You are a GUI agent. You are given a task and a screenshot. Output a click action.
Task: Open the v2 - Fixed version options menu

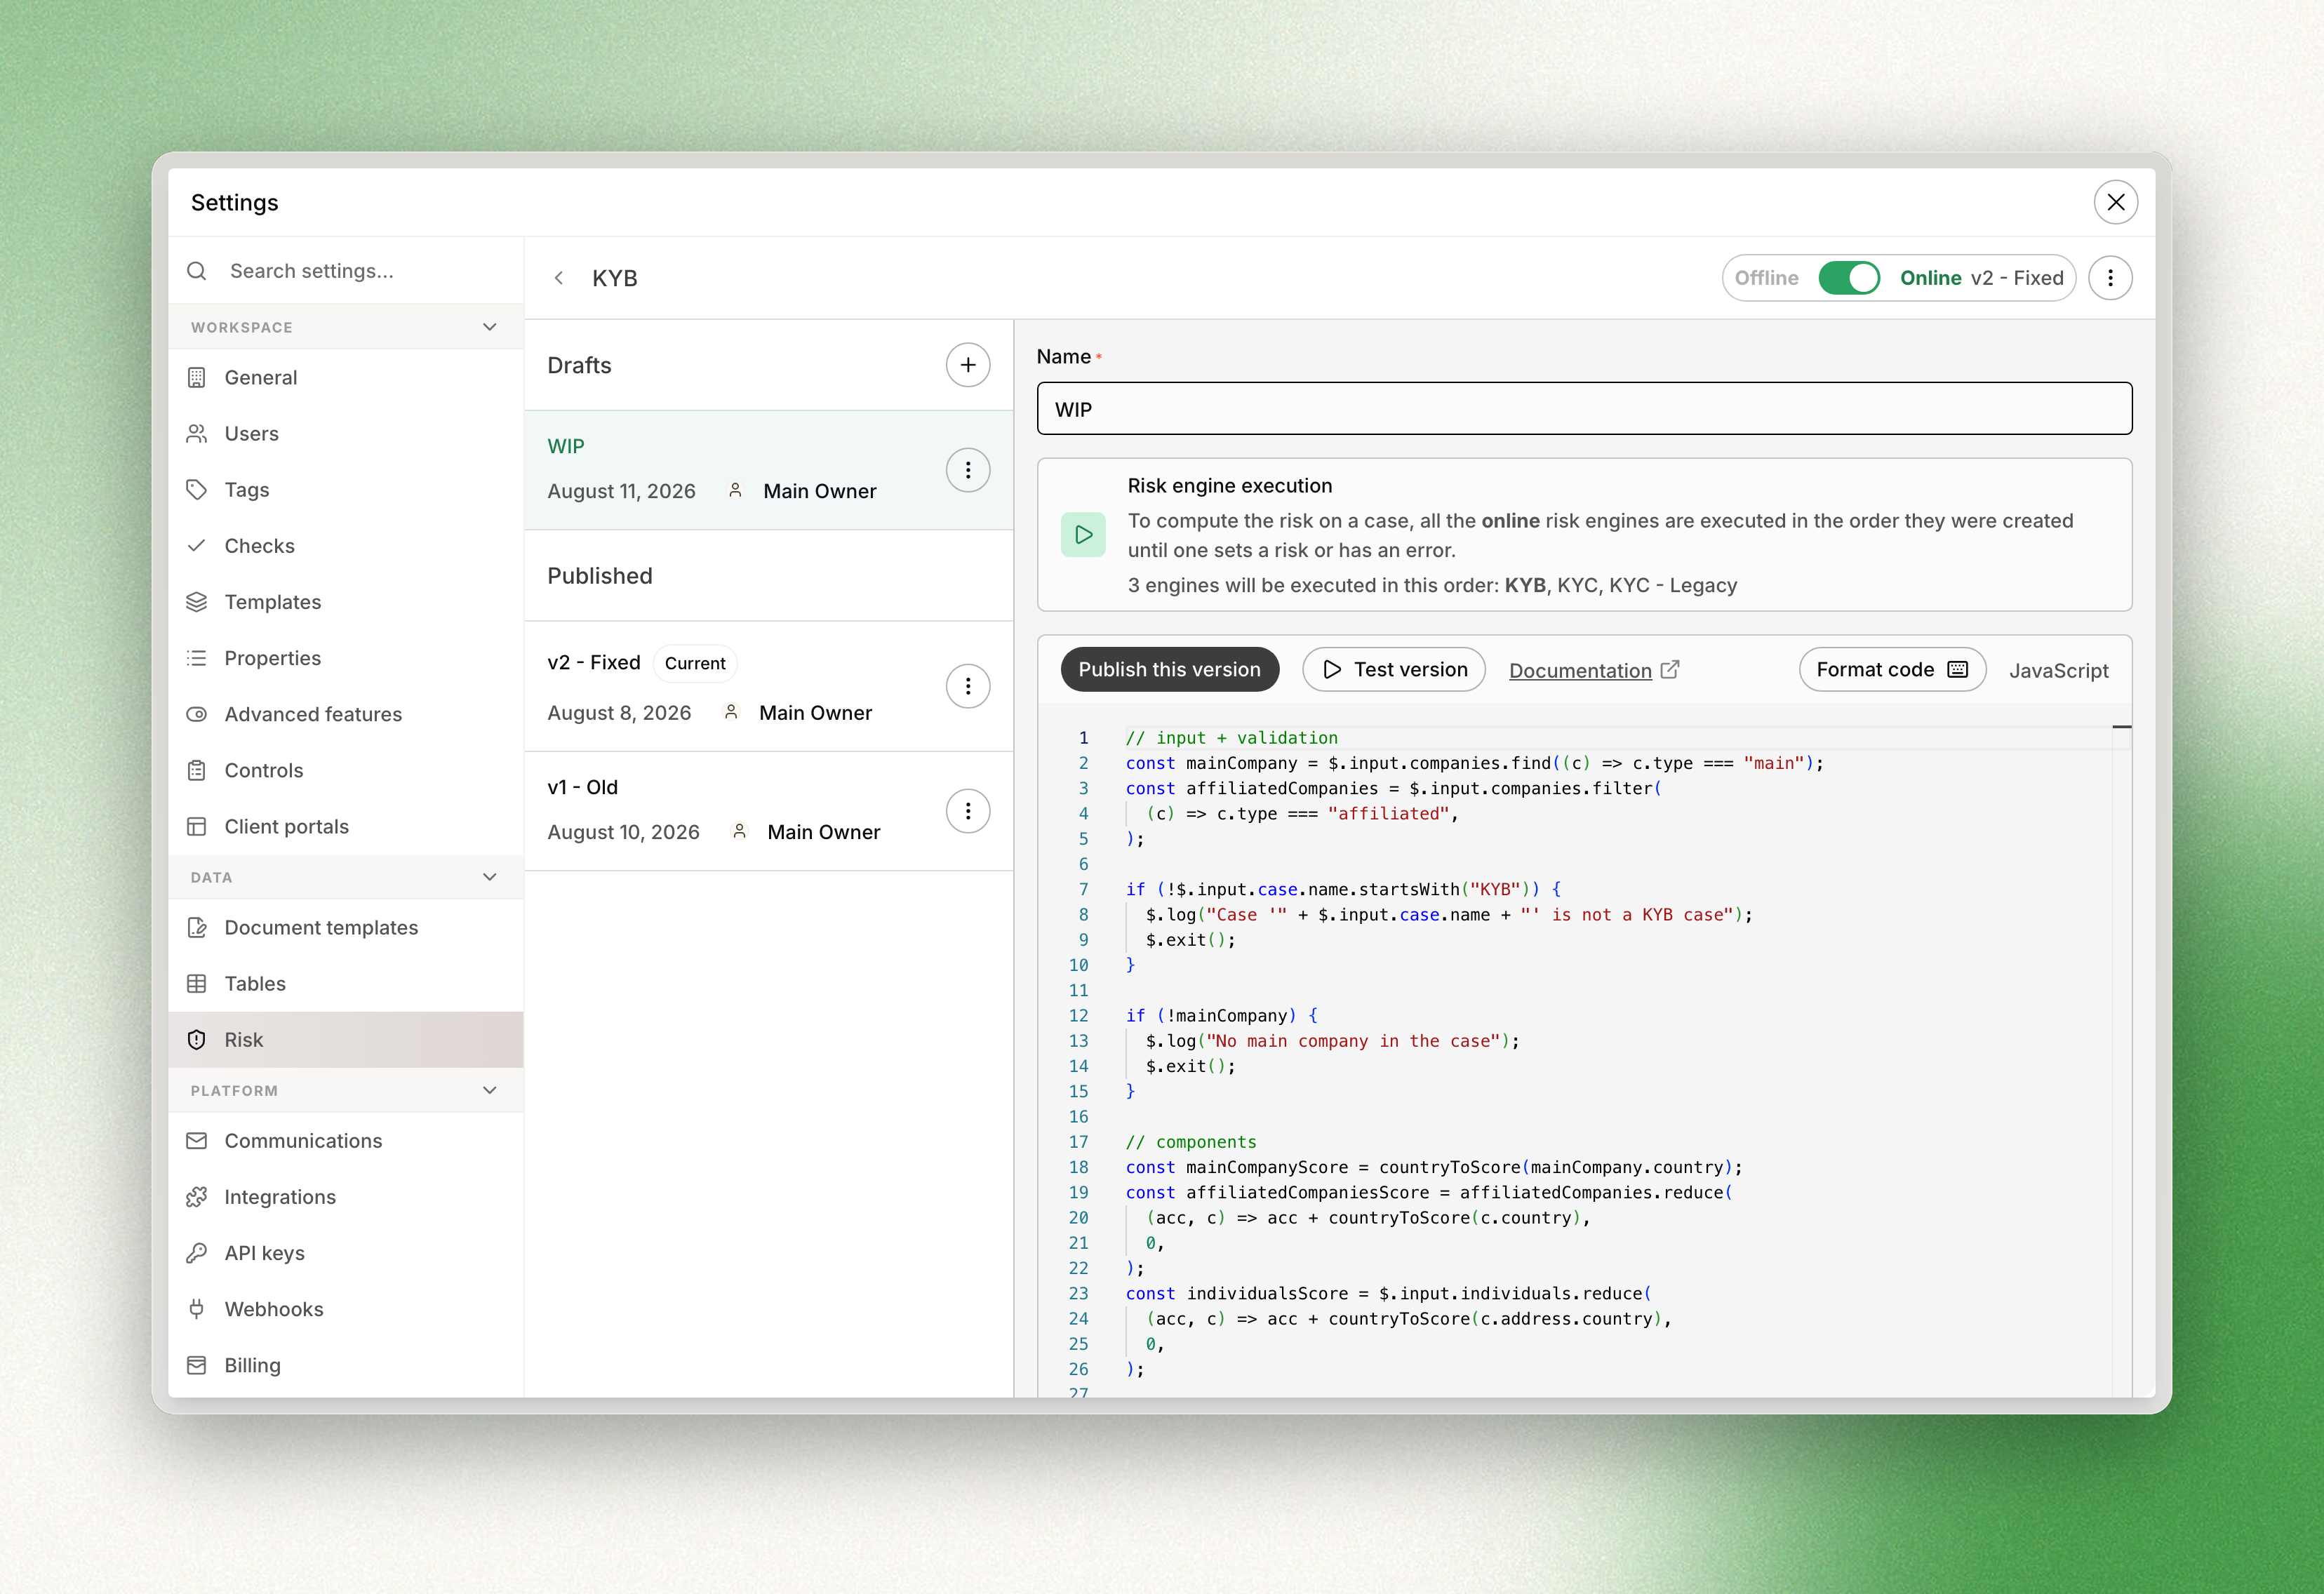tap(968, 686)
